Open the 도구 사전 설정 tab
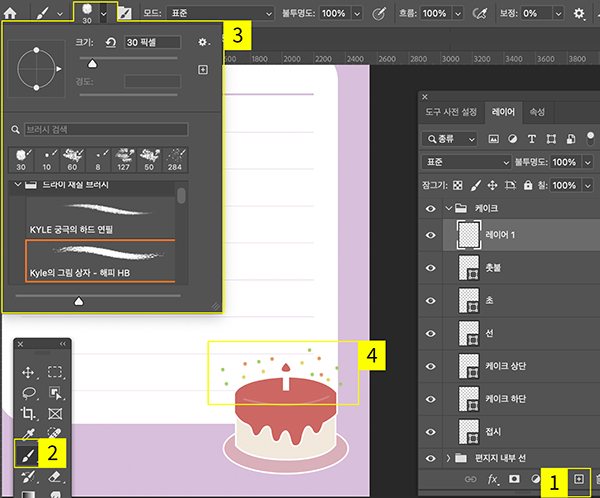600x498 pixels. click(x=451, y=112)
